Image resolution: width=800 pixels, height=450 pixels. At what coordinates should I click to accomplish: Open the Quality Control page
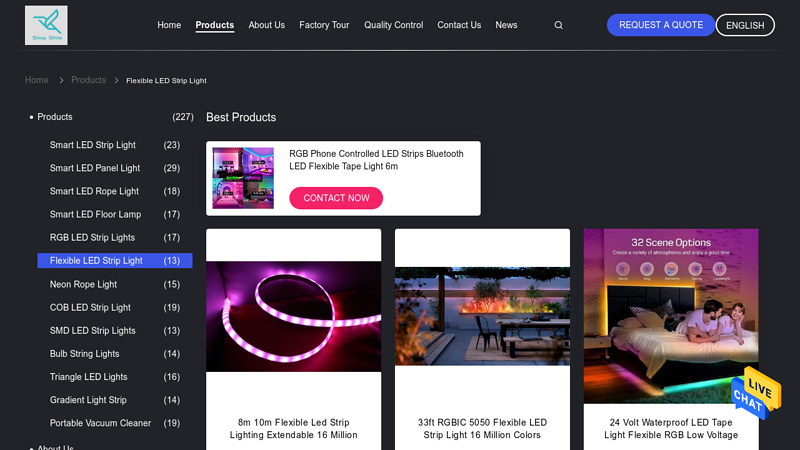[x=393, y=25]
